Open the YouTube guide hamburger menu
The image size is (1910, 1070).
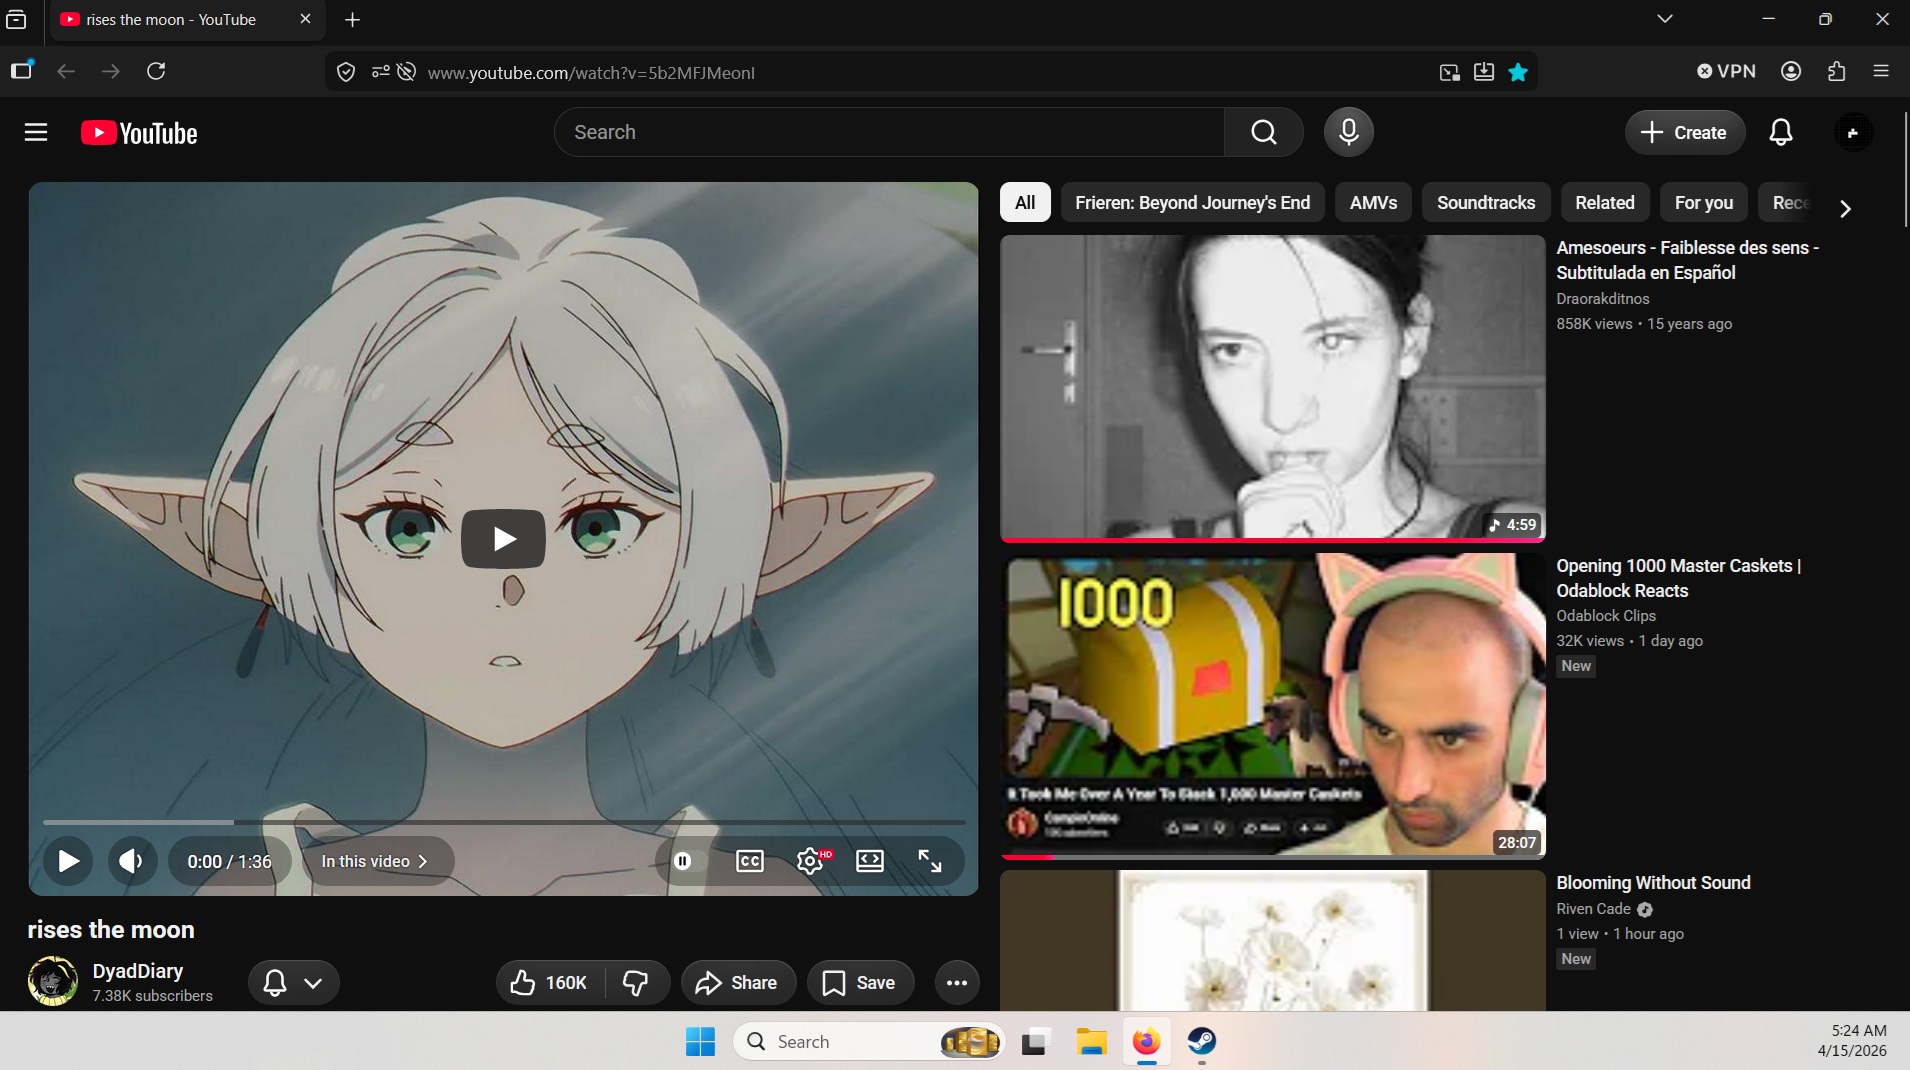pos(36,133)
